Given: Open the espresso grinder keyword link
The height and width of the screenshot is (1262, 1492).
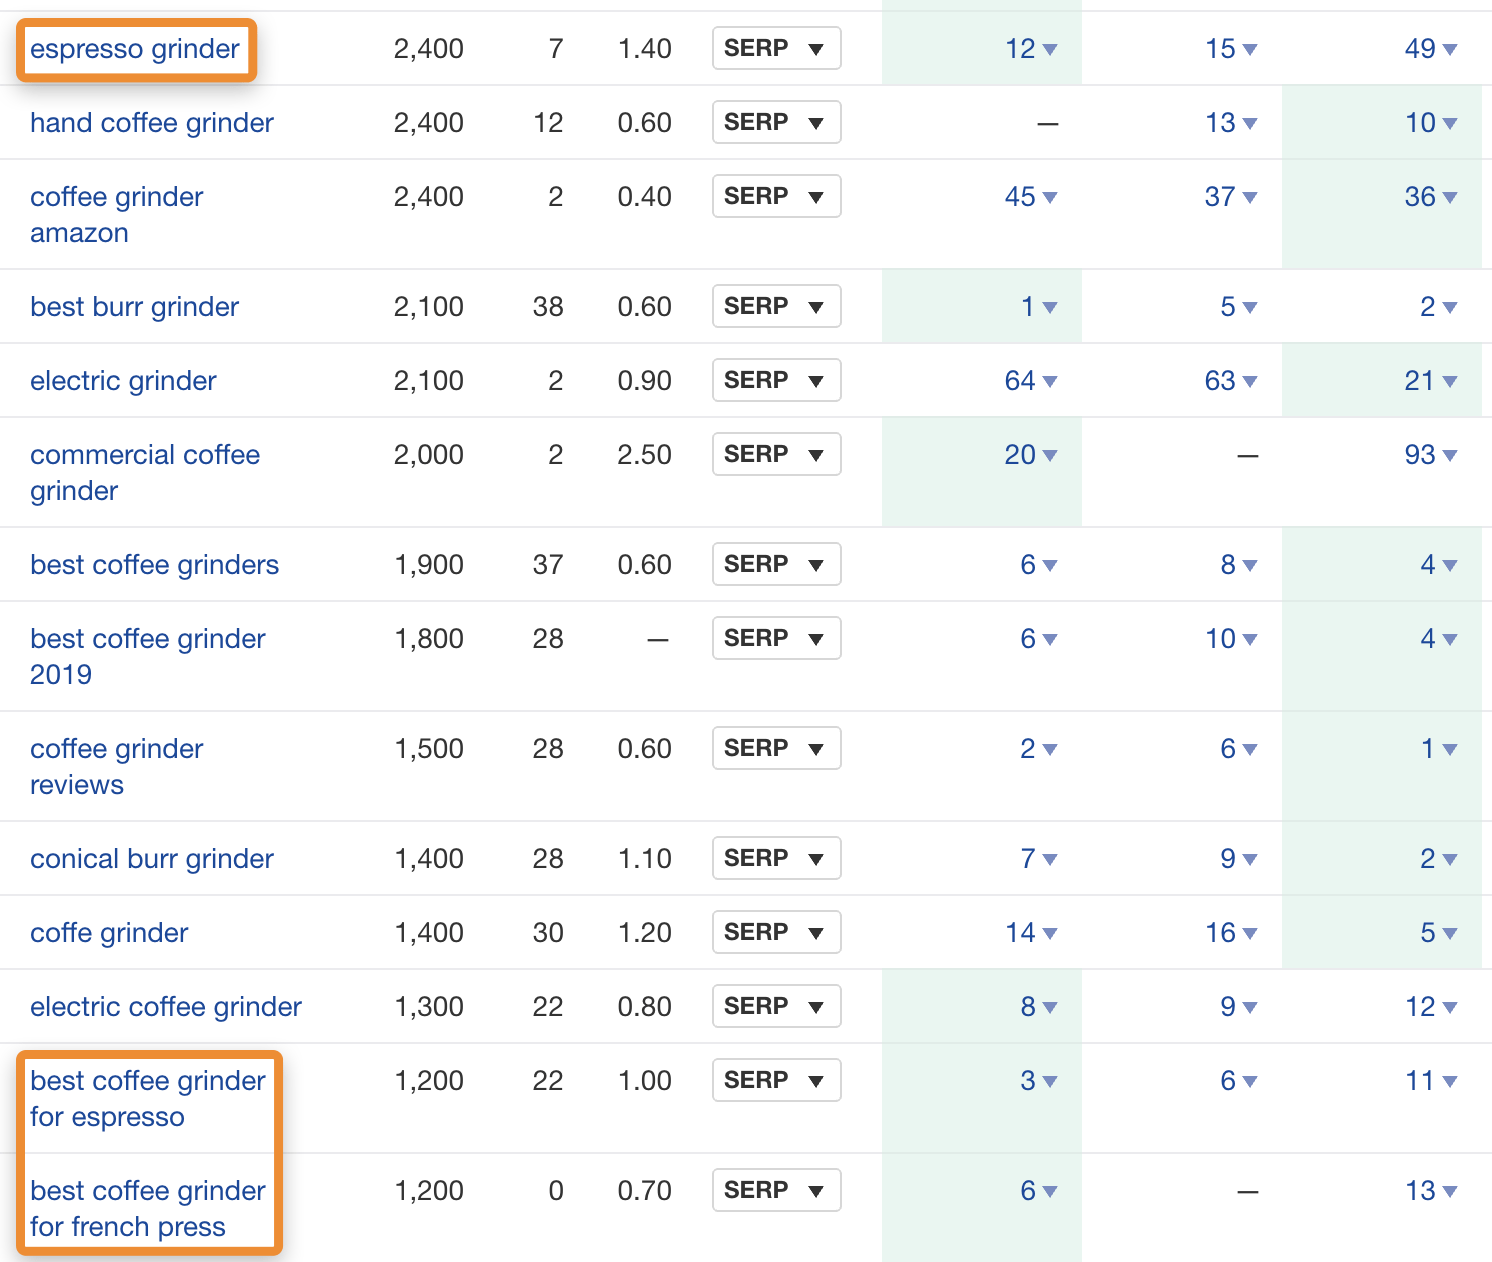Looking at the screenshot, I should click(135, 48).
